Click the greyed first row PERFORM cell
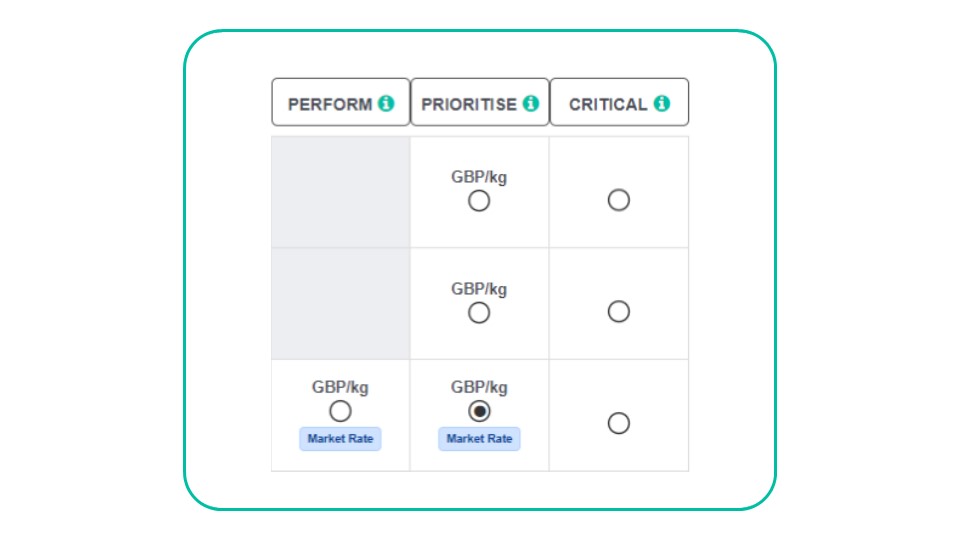Image resolution: width=960 pixels, height=540 pixels. coord(340,192)
